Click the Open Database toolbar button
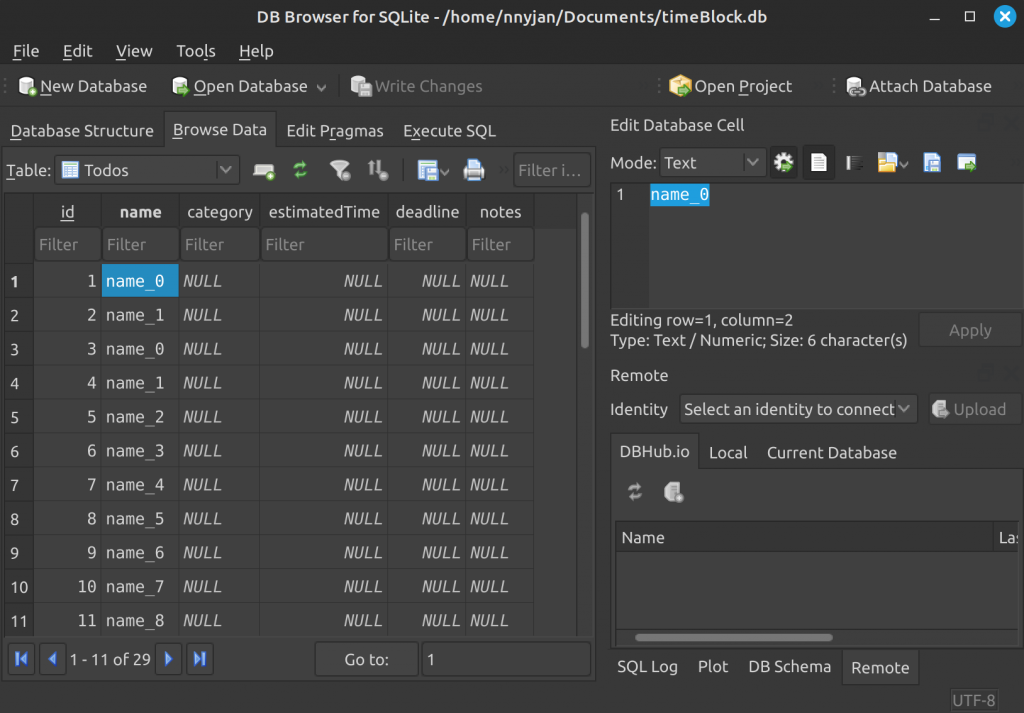1024x713 pixels. (x=239, y=86)
